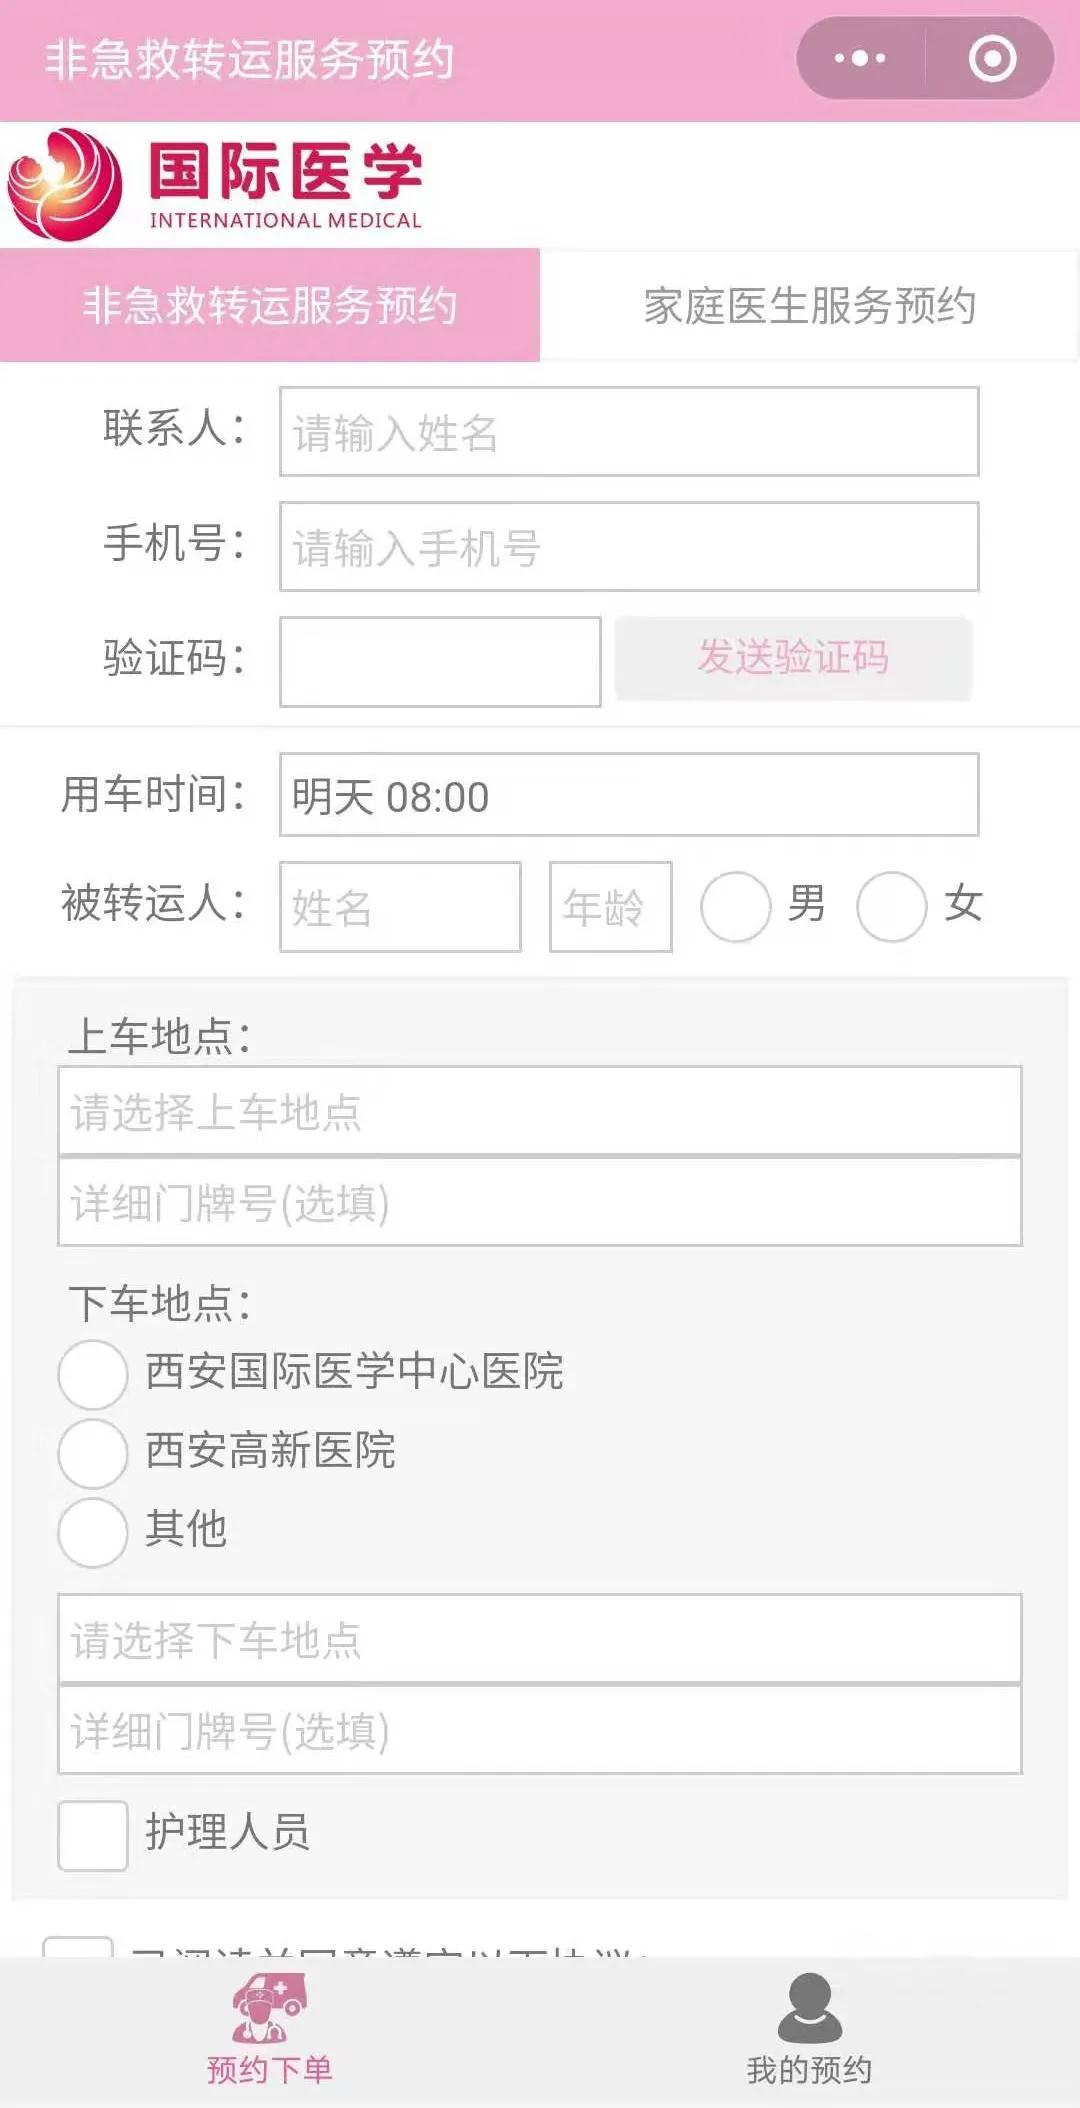Focus the contact name input field
The image size is (1080, 2108).
tap(628, 432)
